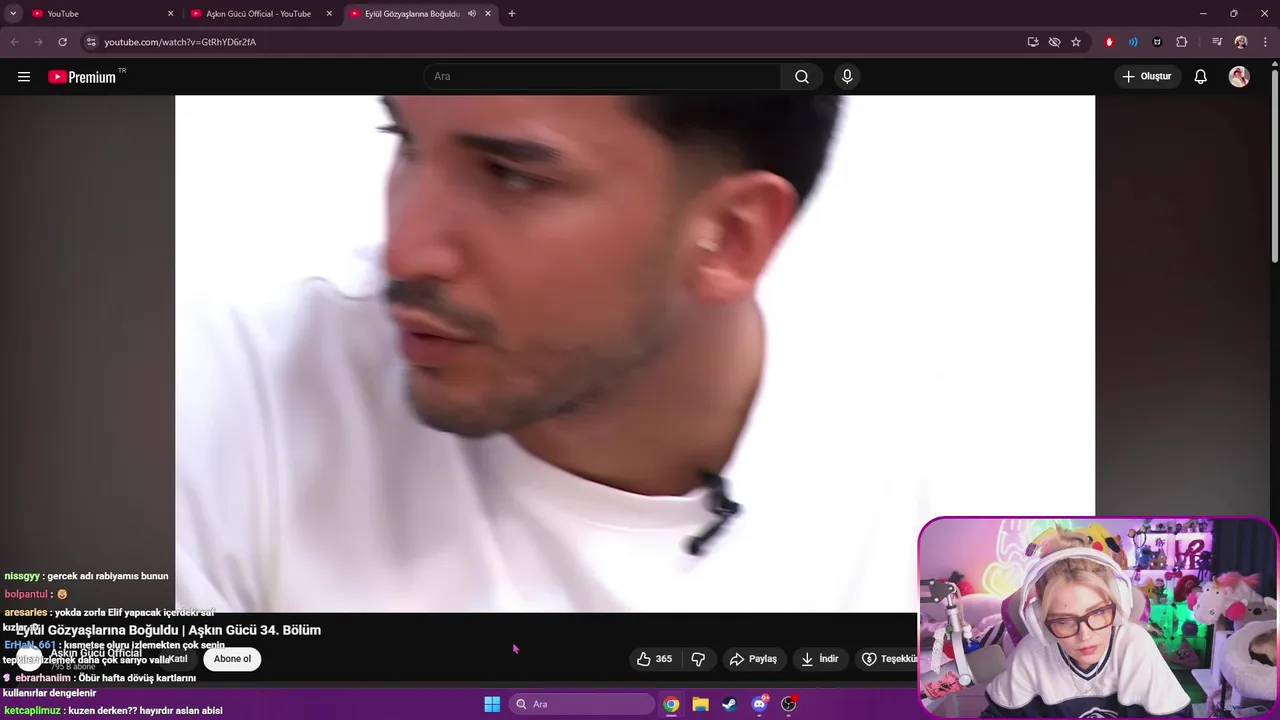Click chat message from nissgyy
Image resolution: width=1280 pixels, height=720 pixels.
[x=86, y=576]
